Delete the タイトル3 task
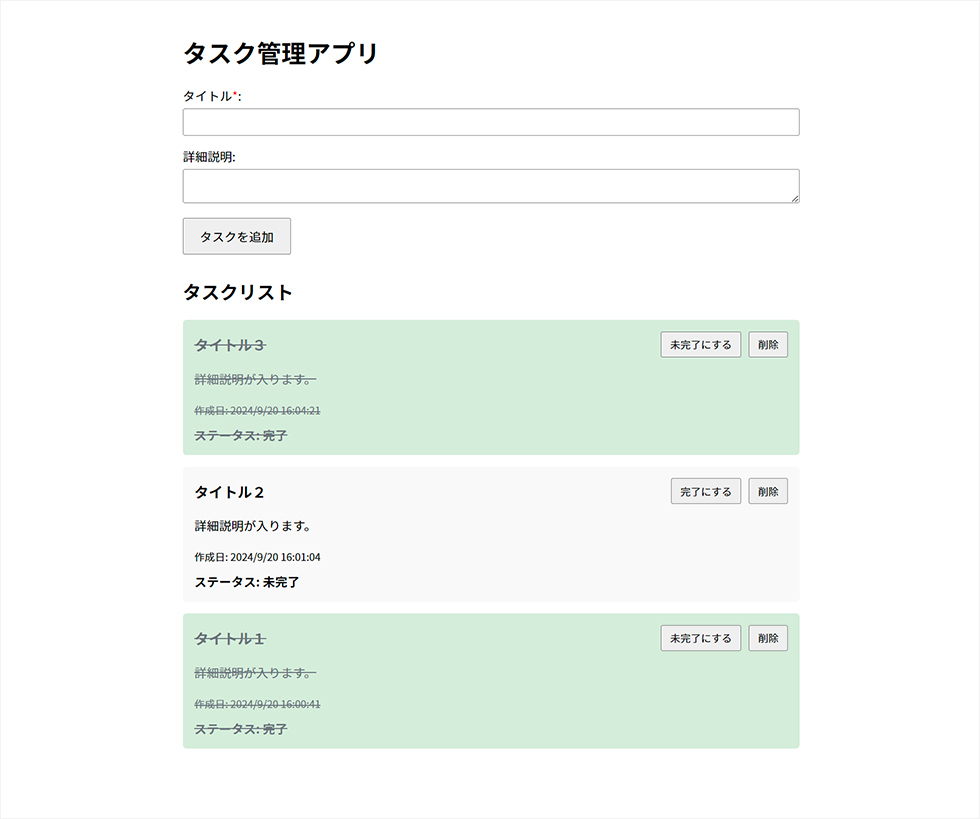Screen dimensions: 980x819 pyautogui.click(x=768, y=344)
